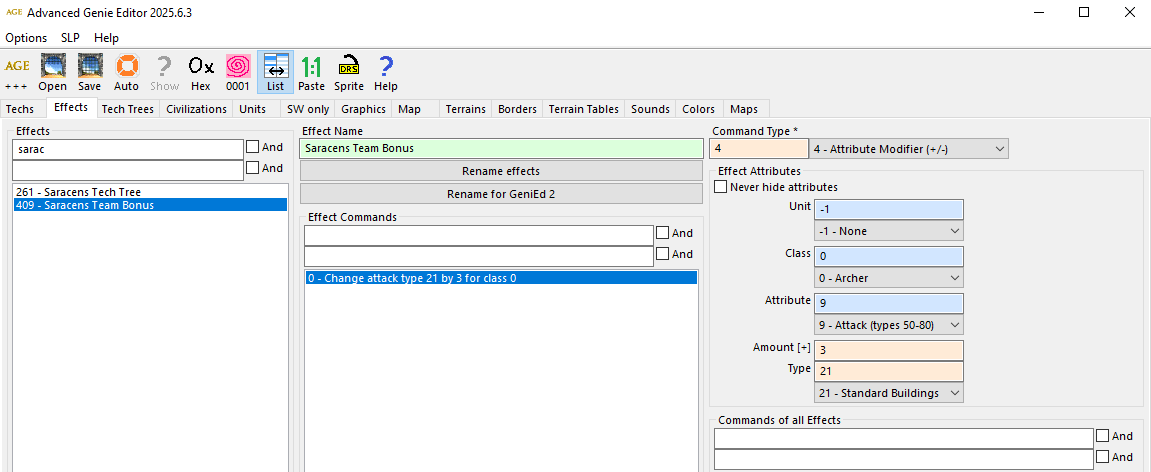Switch to the Colors tab
This screenshot has width=1151, height=472.
click(x=698, y=109)
